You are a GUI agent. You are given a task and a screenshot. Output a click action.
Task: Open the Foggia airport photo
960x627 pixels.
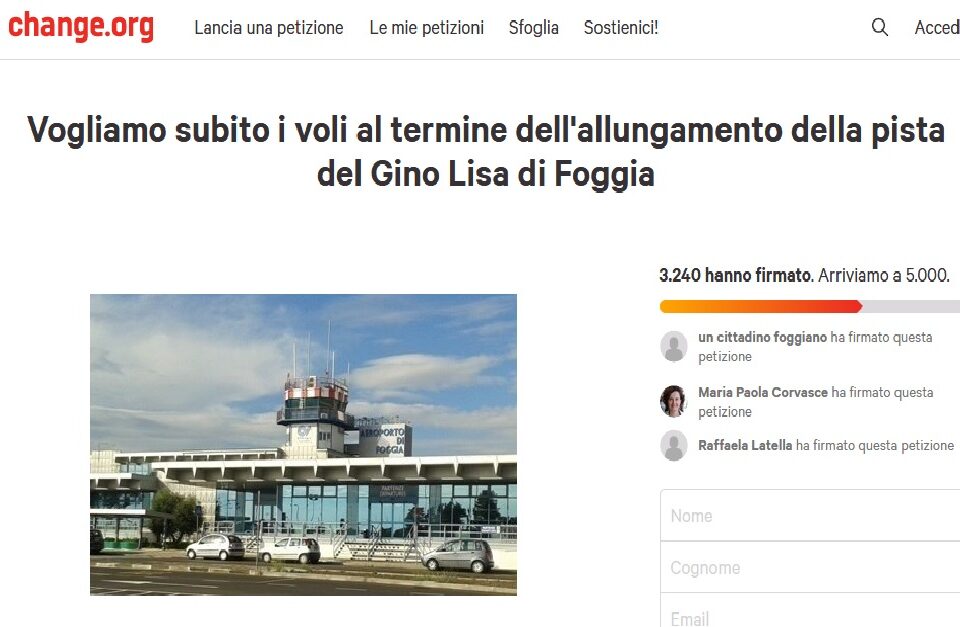(303, 445)
